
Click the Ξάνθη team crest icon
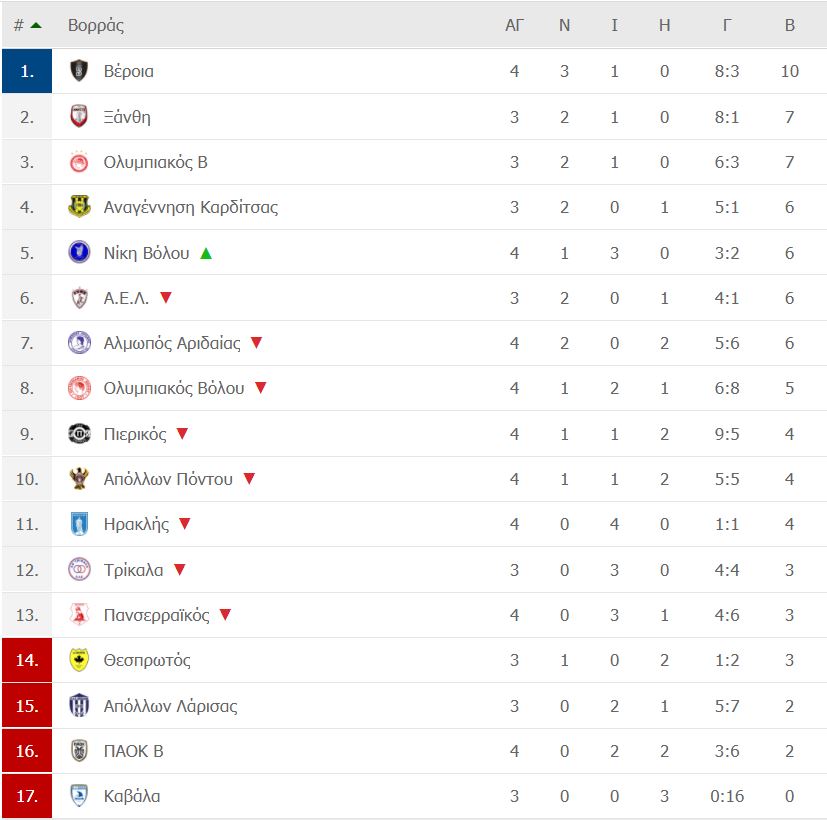[x=79, y=117]
